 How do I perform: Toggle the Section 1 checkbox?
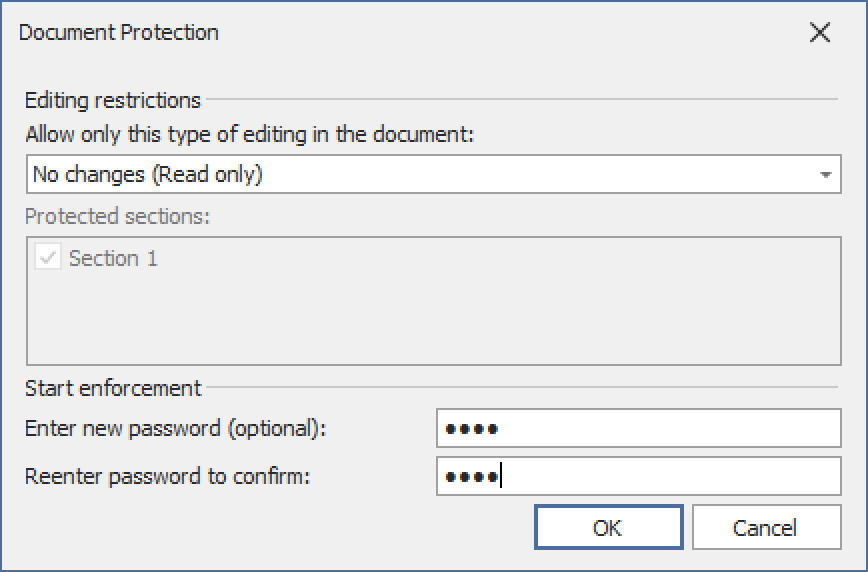point(47,258)
